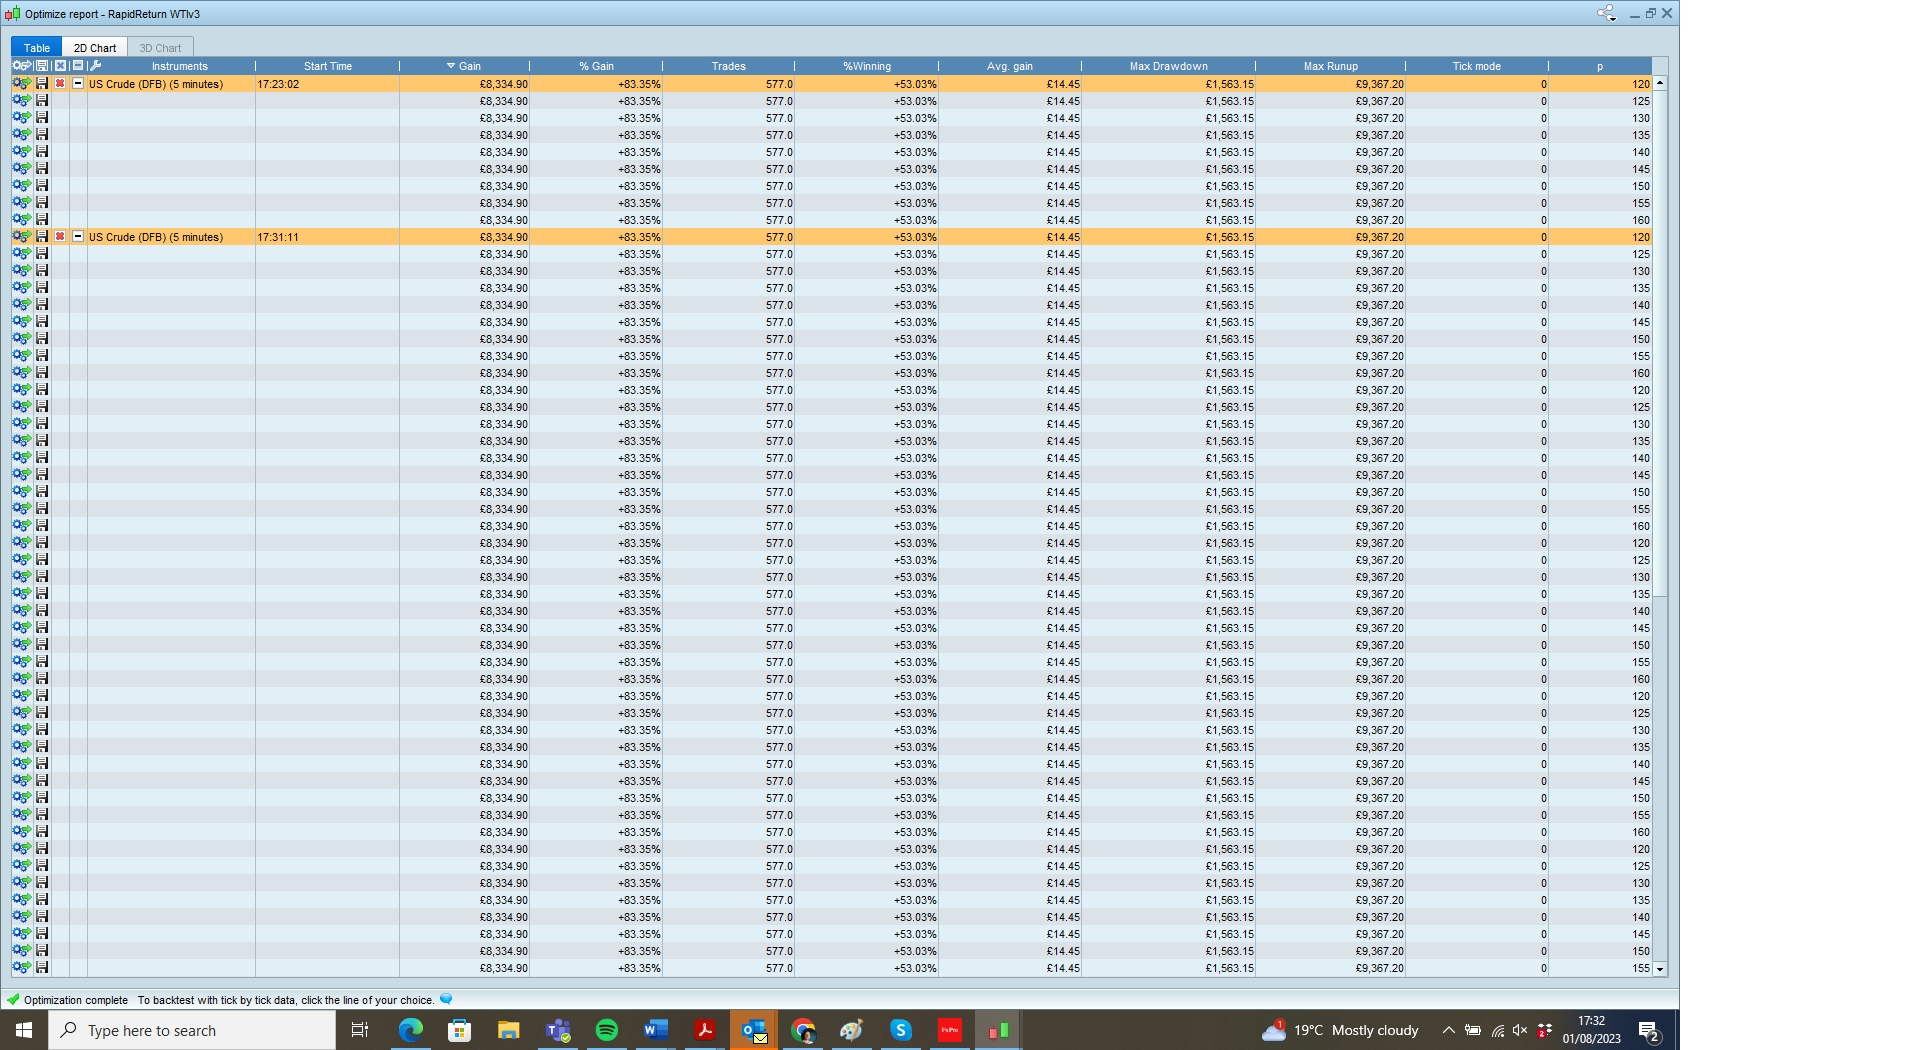
Task: Select US Crude (DFB) text in 17:31:11 row
Action: coord(156,237)
